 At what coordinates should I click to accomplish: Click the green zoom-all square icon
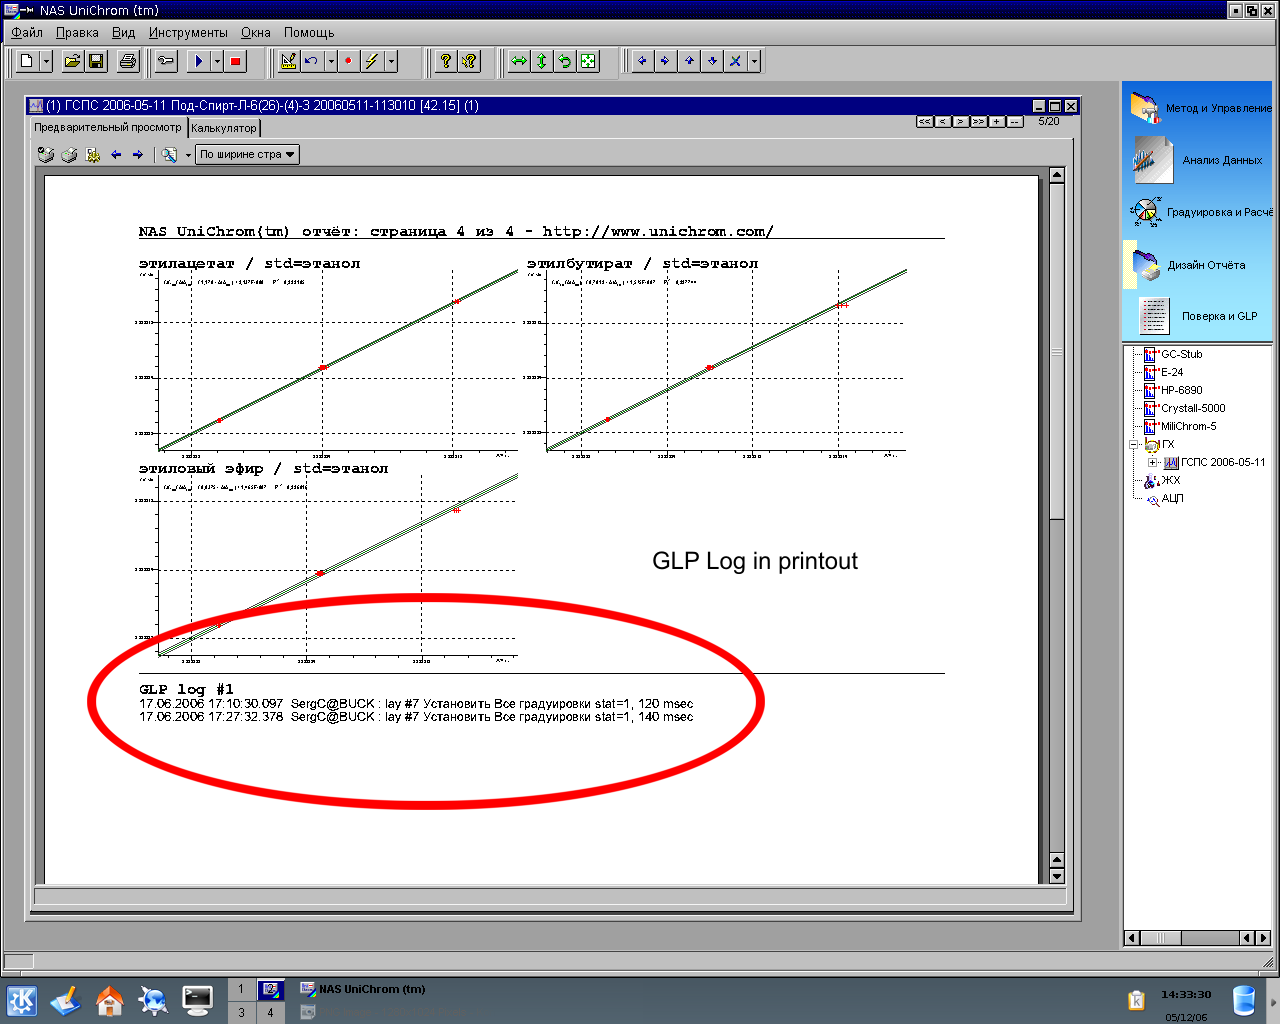click(588, 61)
